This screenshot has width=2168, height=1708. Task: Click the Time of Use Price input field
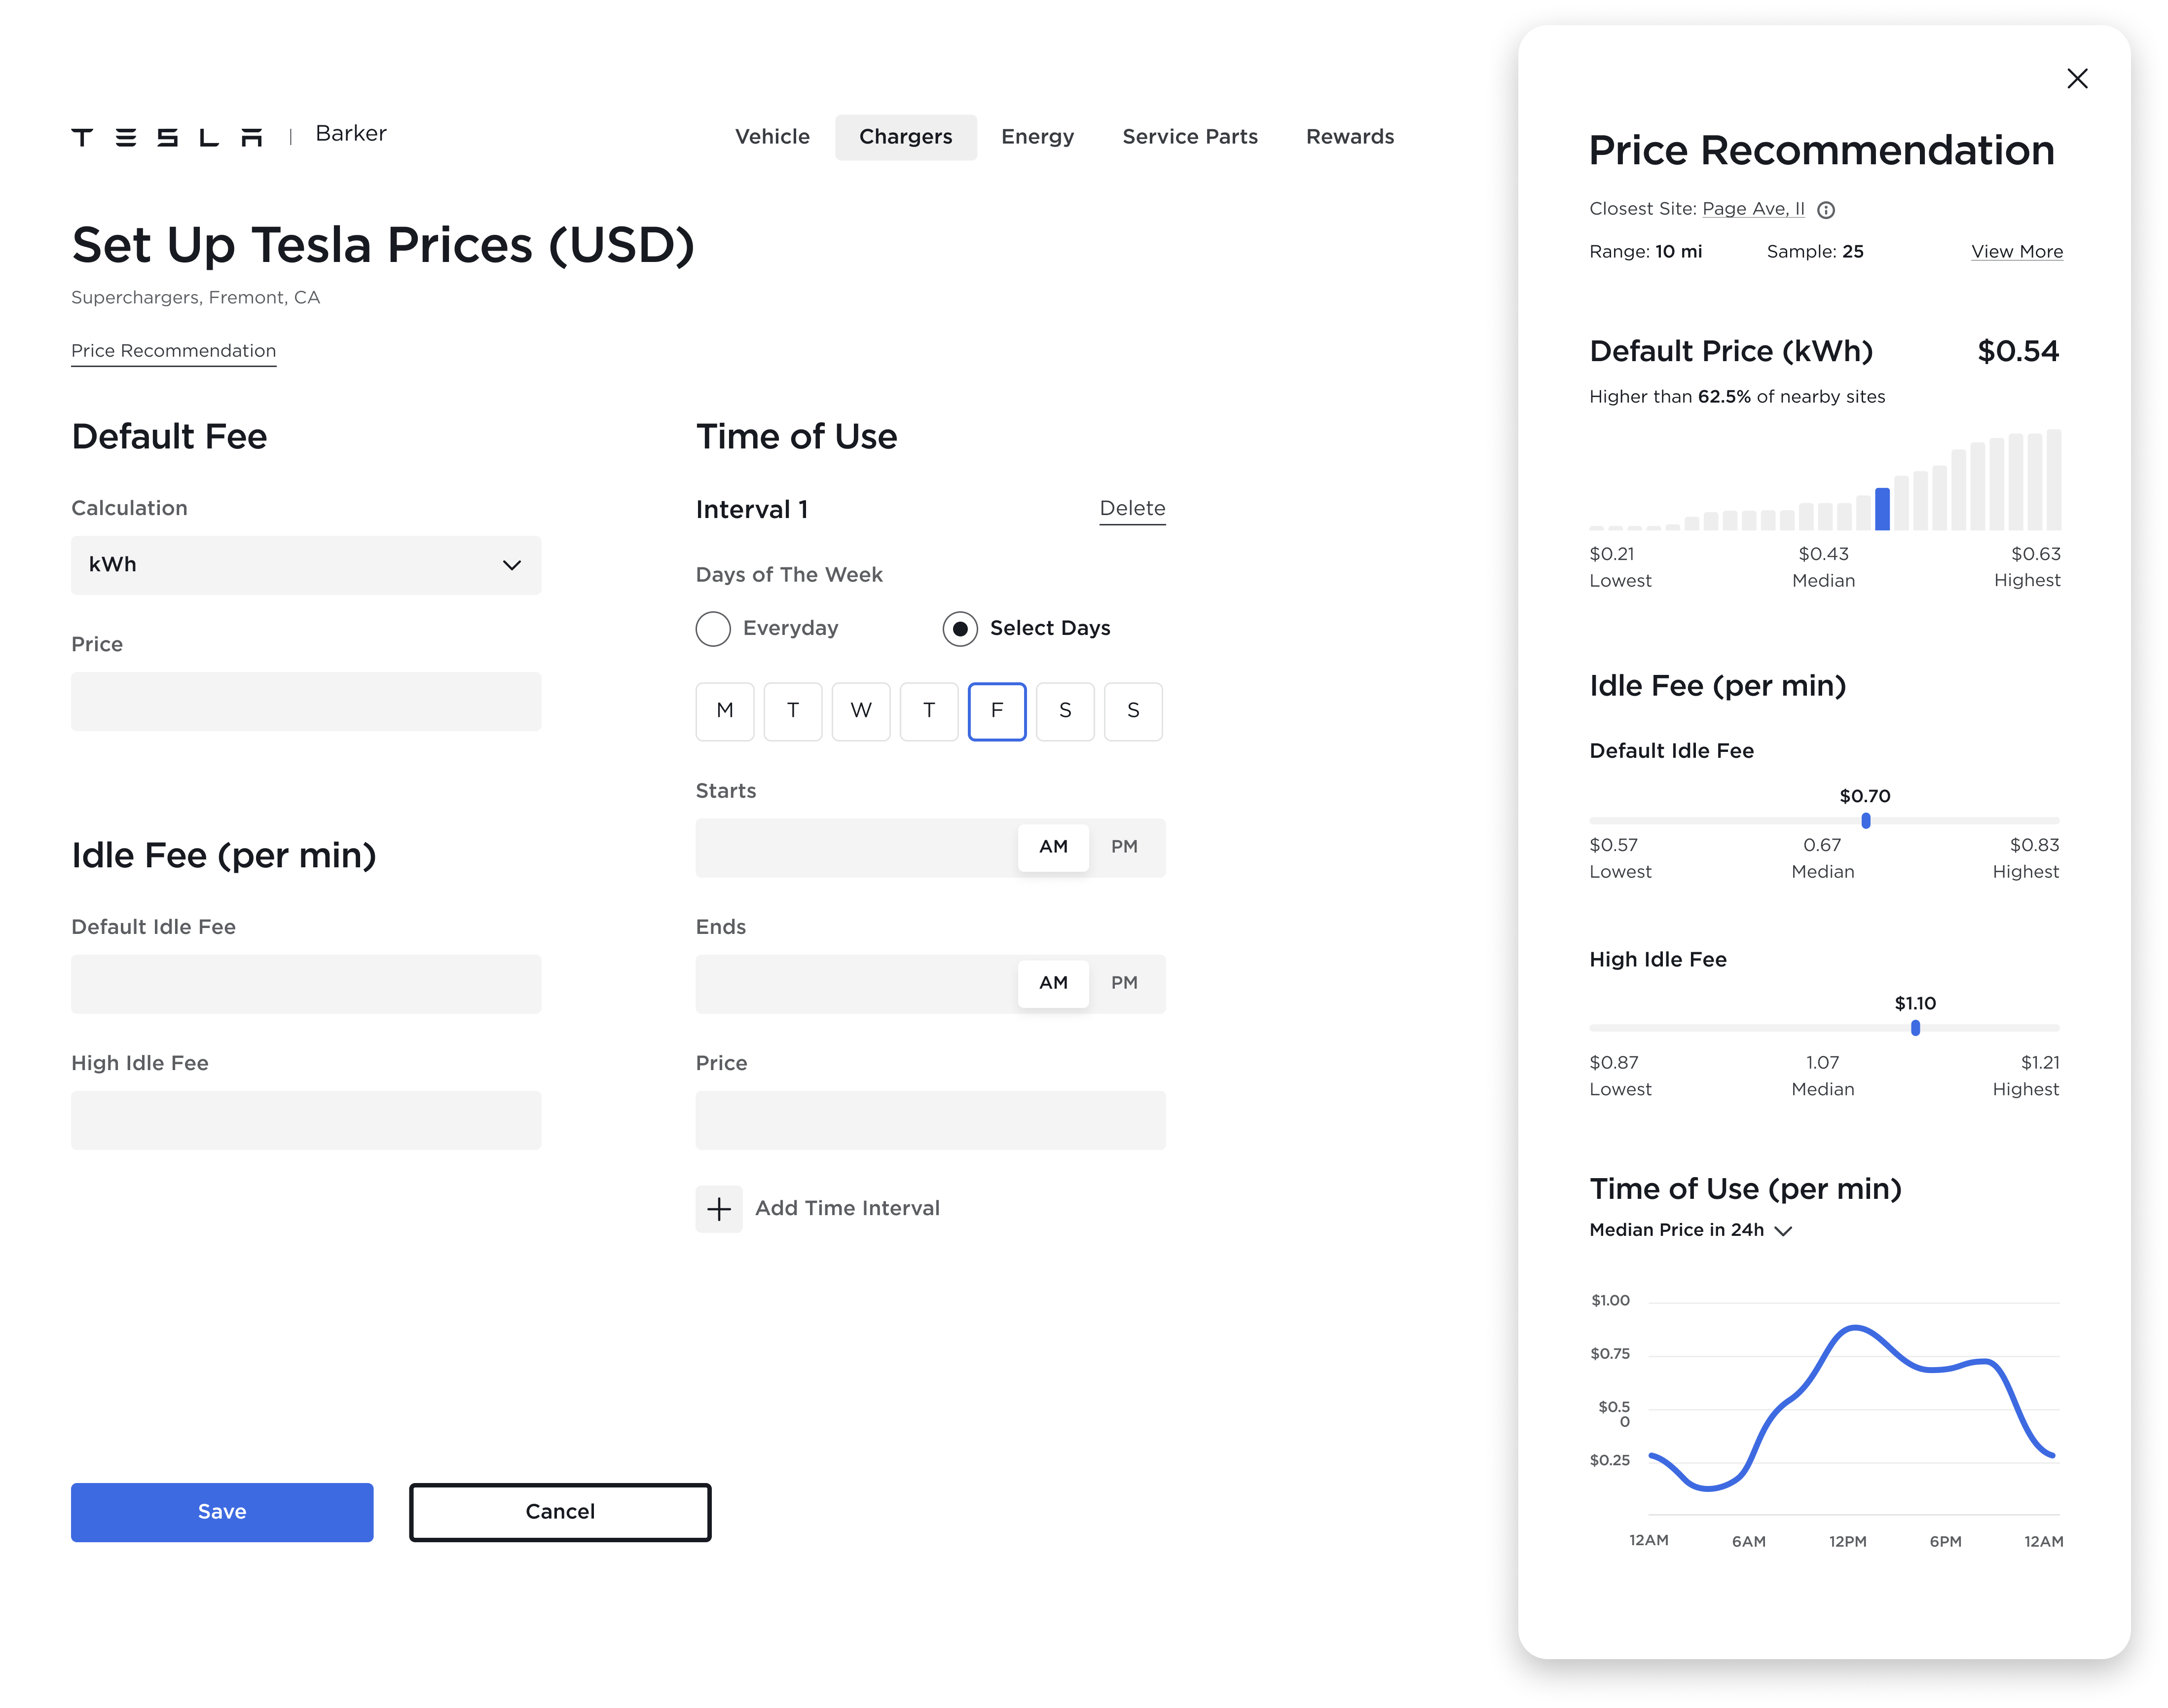coord(930,1120)
